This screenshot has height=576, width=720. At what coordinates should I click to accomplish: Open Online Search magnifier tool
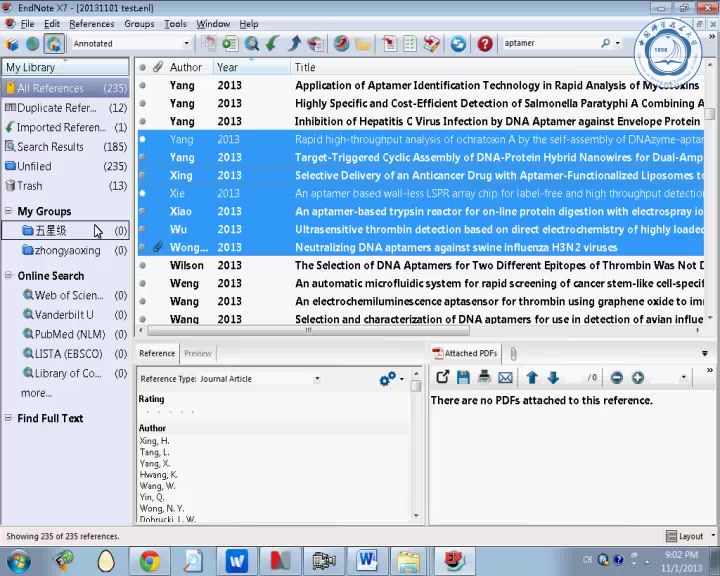[x=252, y=44]
